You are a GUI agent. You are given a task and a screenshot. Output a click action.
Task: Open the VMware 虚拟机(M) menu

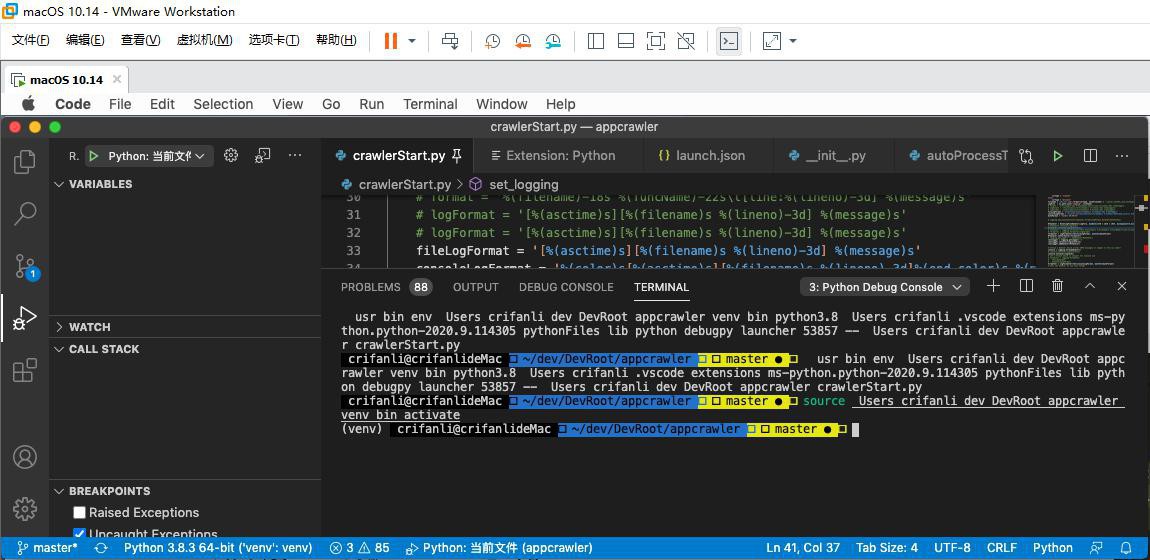(x=205, y=40)
